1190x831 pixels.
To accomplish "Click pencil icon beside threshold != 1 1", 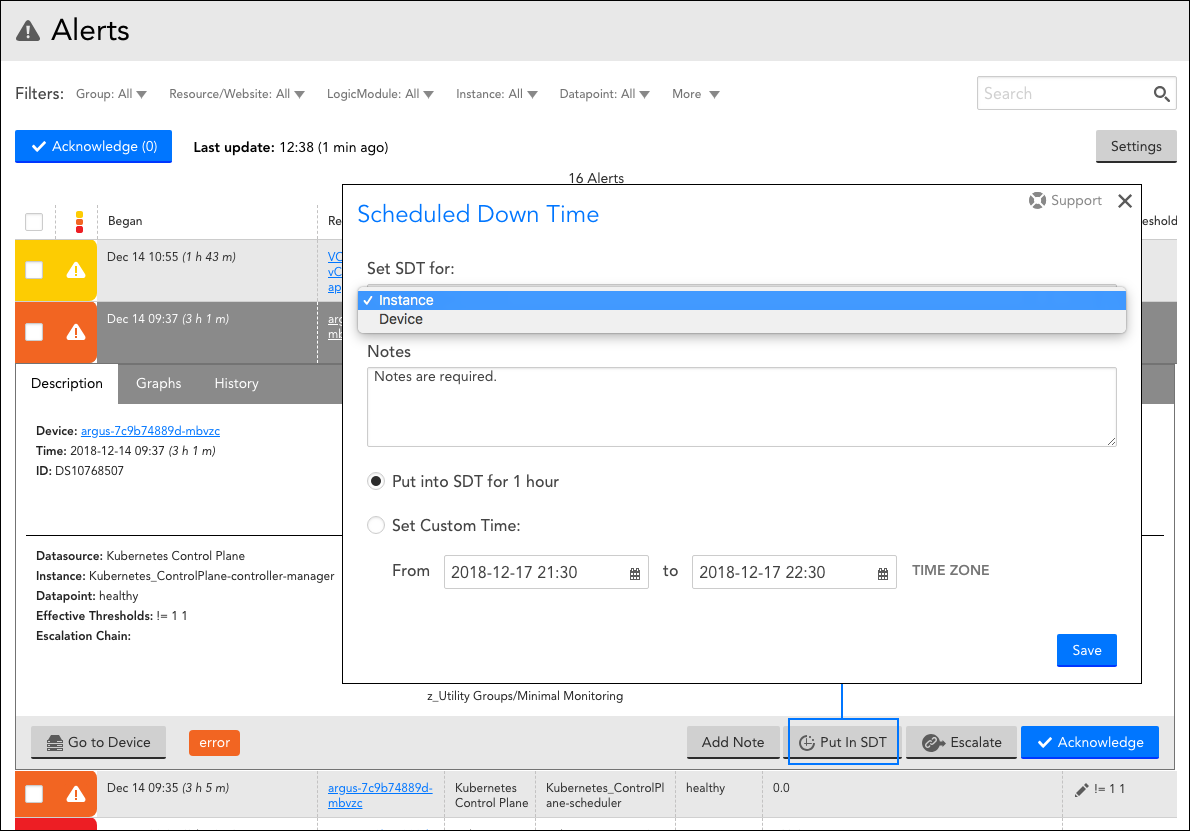I will coord(1080,790).
